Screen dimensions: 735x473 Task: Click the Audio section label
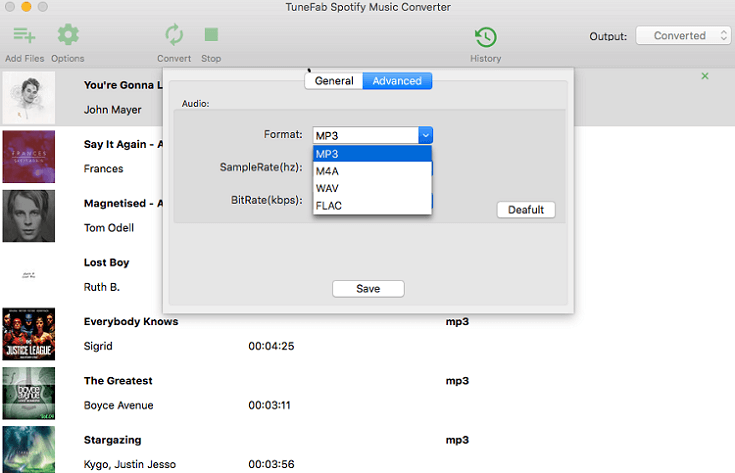pos(195,104)
